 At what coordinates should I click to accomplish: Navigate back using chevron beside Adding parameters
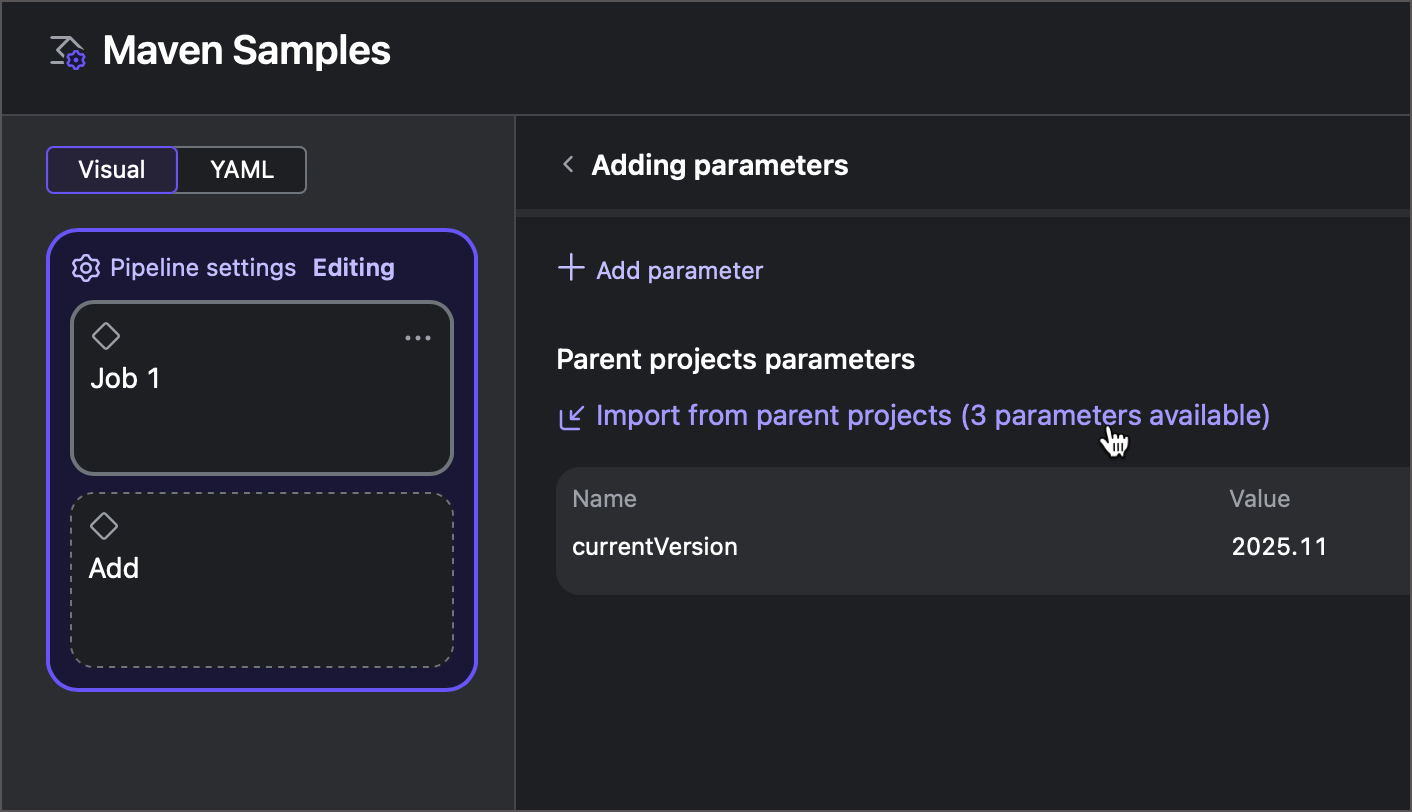click(567, 164)
